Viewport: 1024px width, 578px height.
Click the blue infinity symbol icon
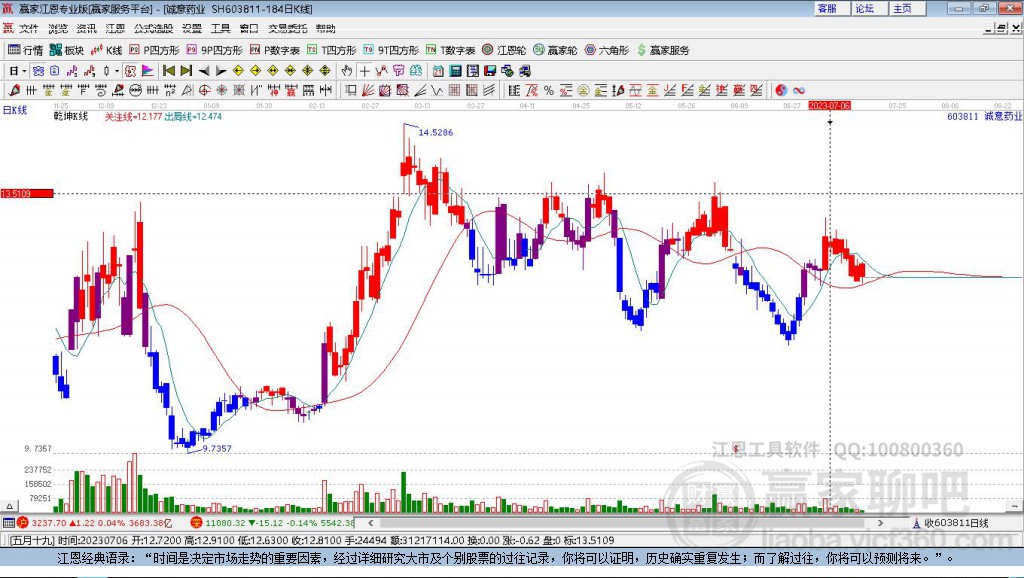click(799, 90)
